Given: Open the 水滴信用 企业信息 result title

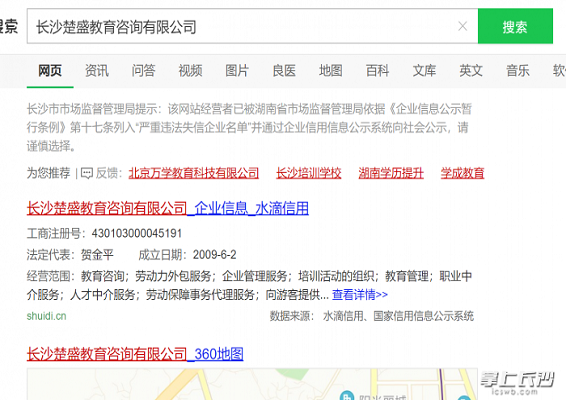Looking at the screenshot, I should point(168,208).
